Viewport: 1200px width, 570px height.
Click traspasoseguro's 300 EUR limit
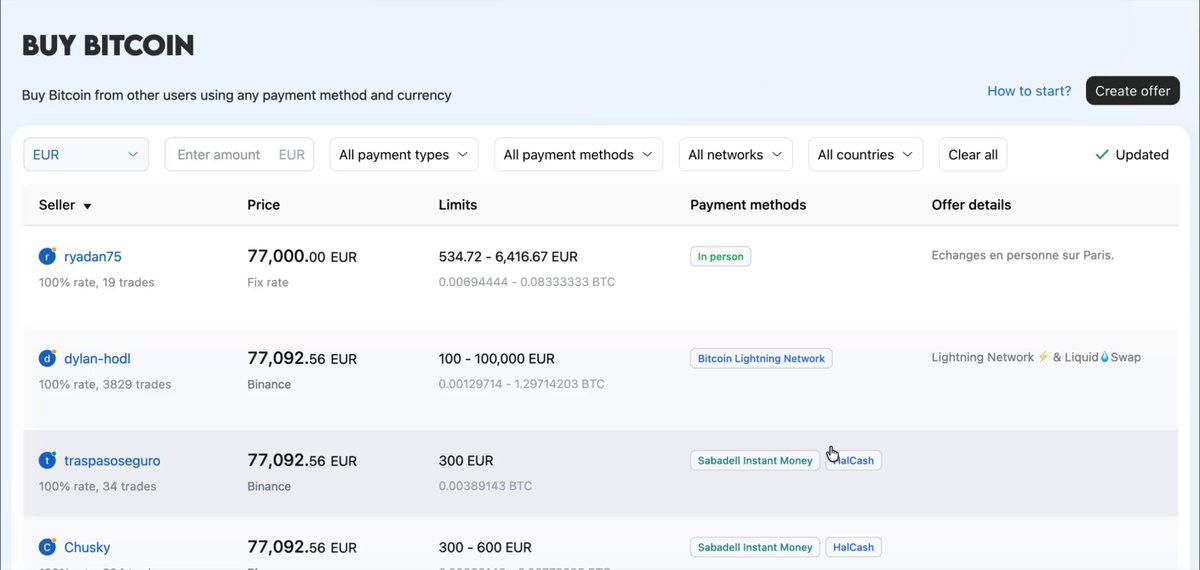(x=466, y=461)
